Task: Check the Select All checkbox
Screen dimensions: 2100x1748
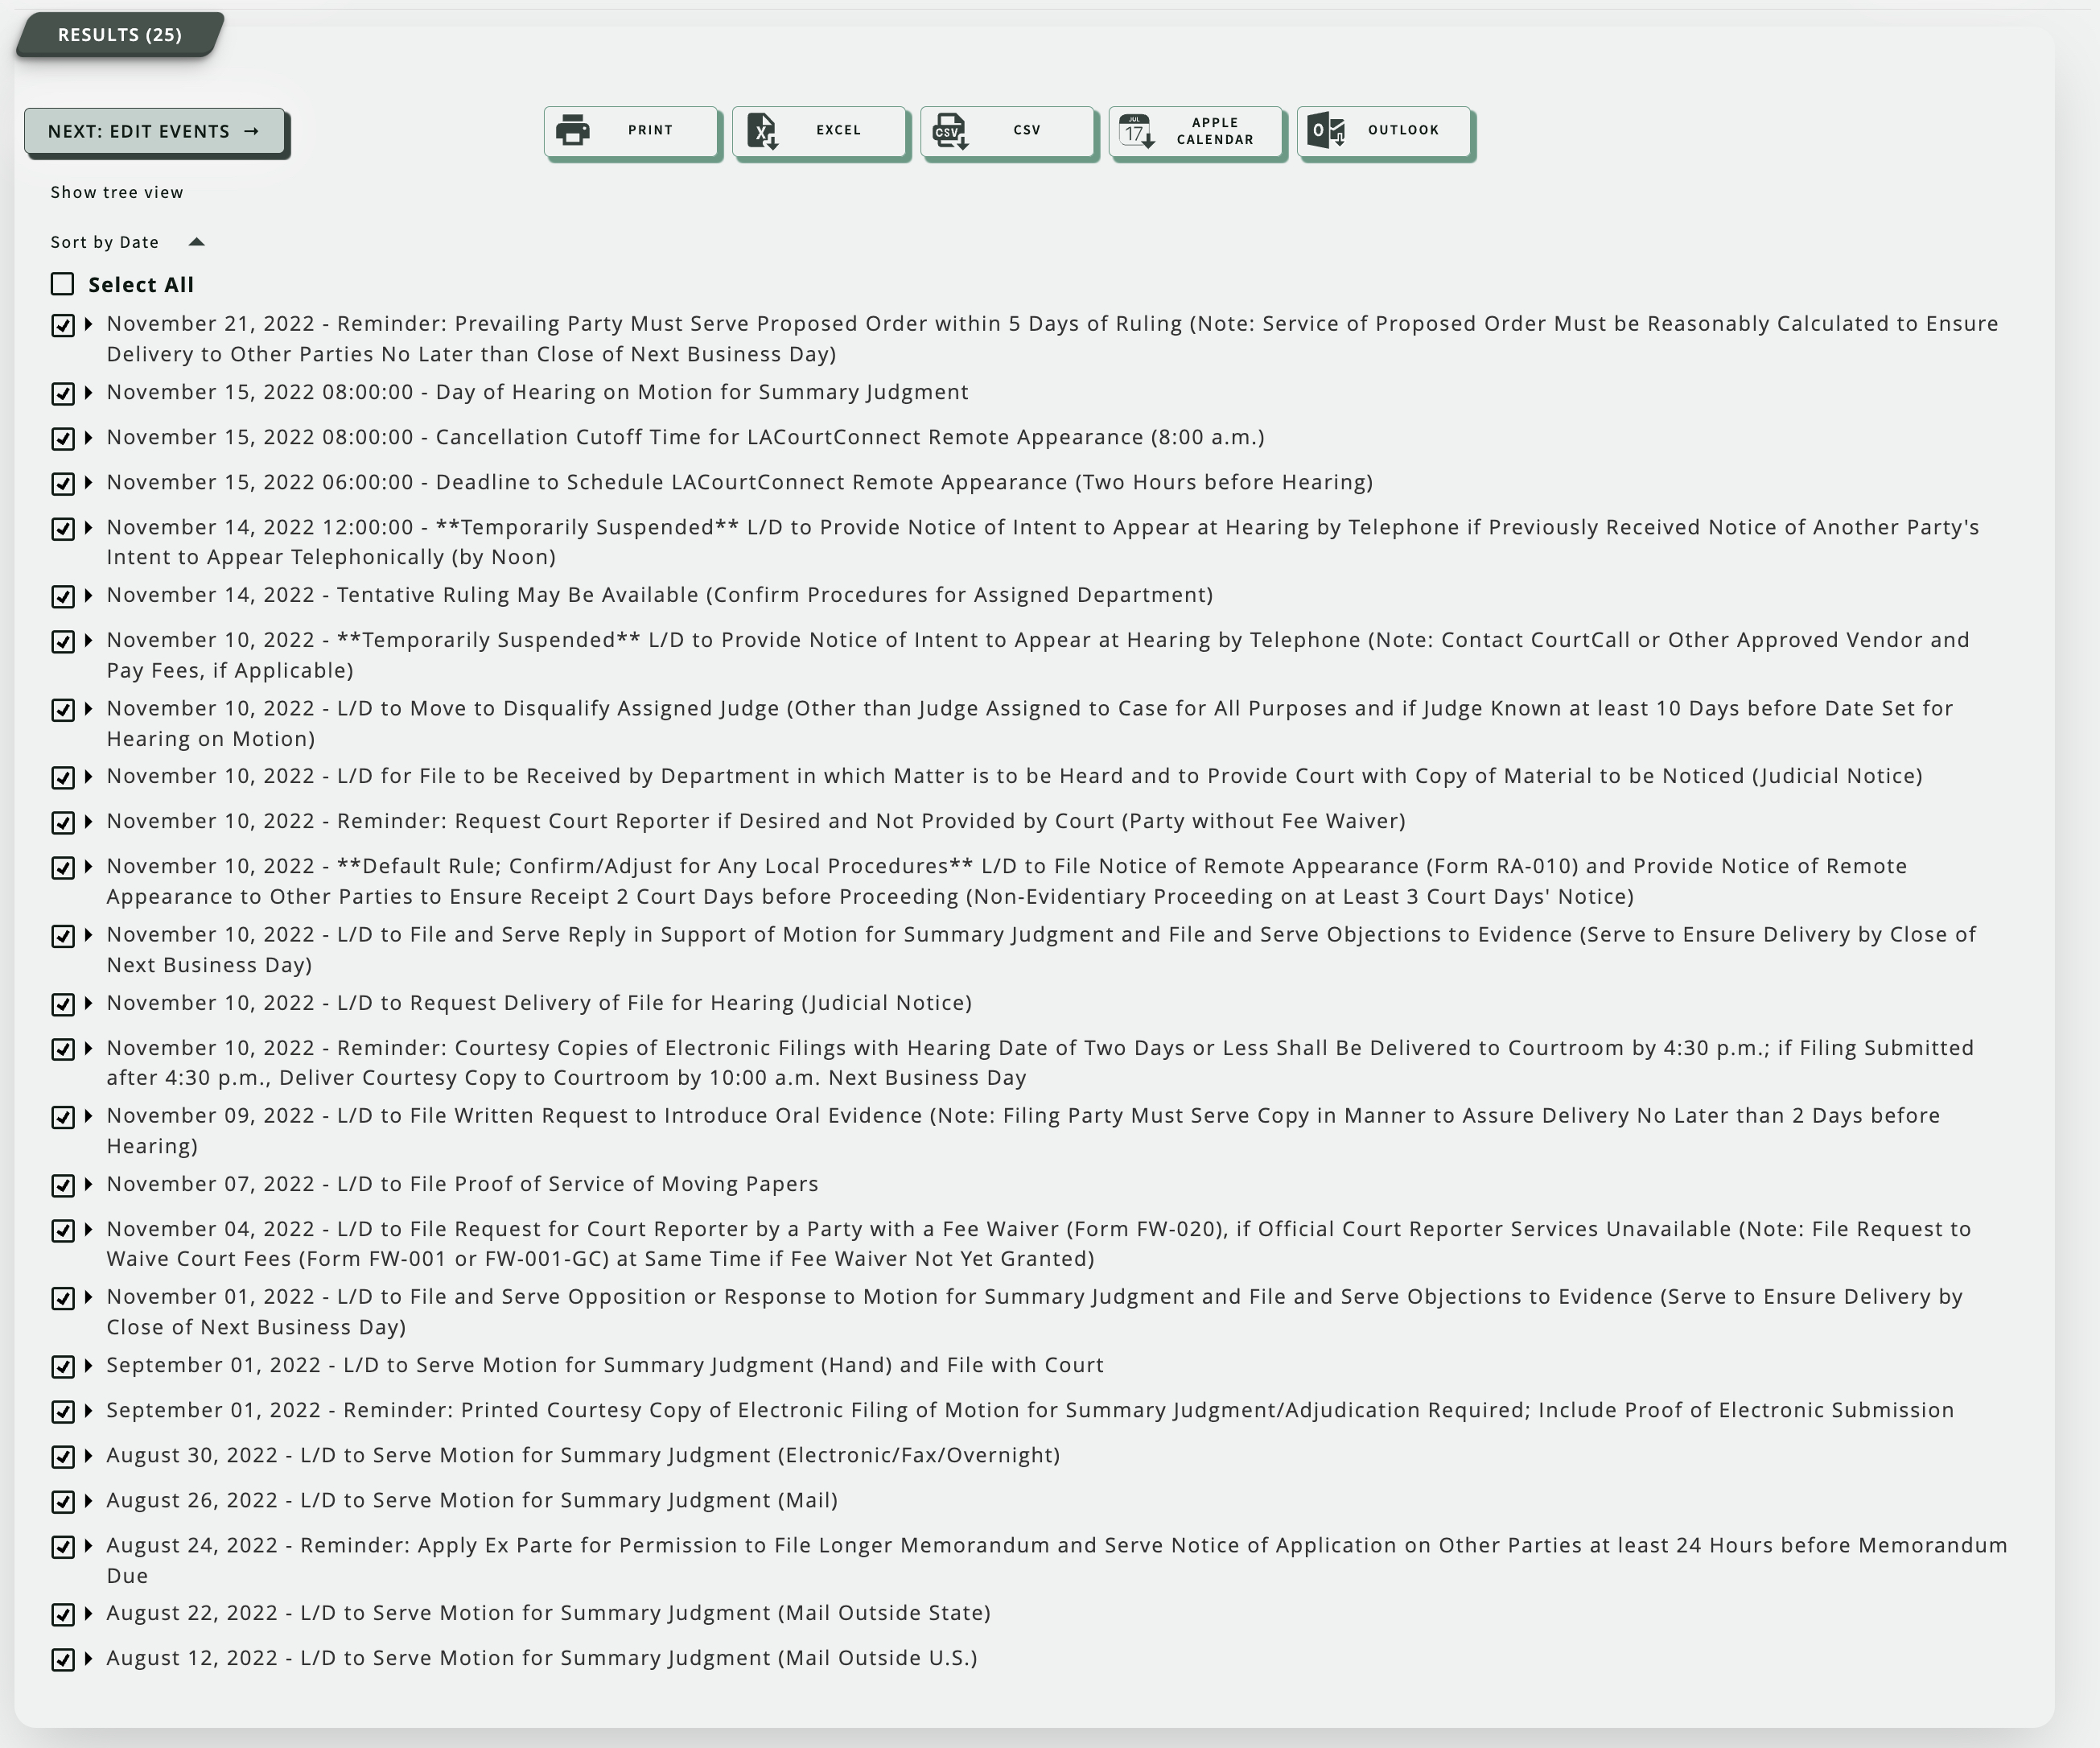Action: pos(63,285)
